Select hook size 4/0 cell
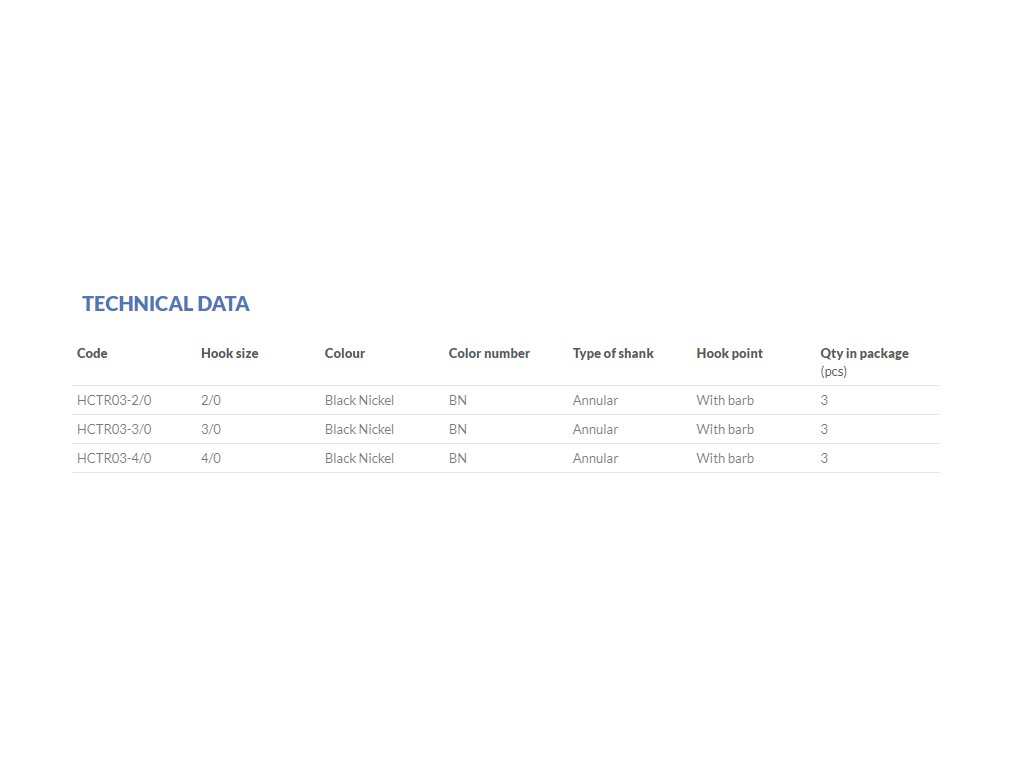This screenshot has height=768, width=1024. click(x=210, y=458)
